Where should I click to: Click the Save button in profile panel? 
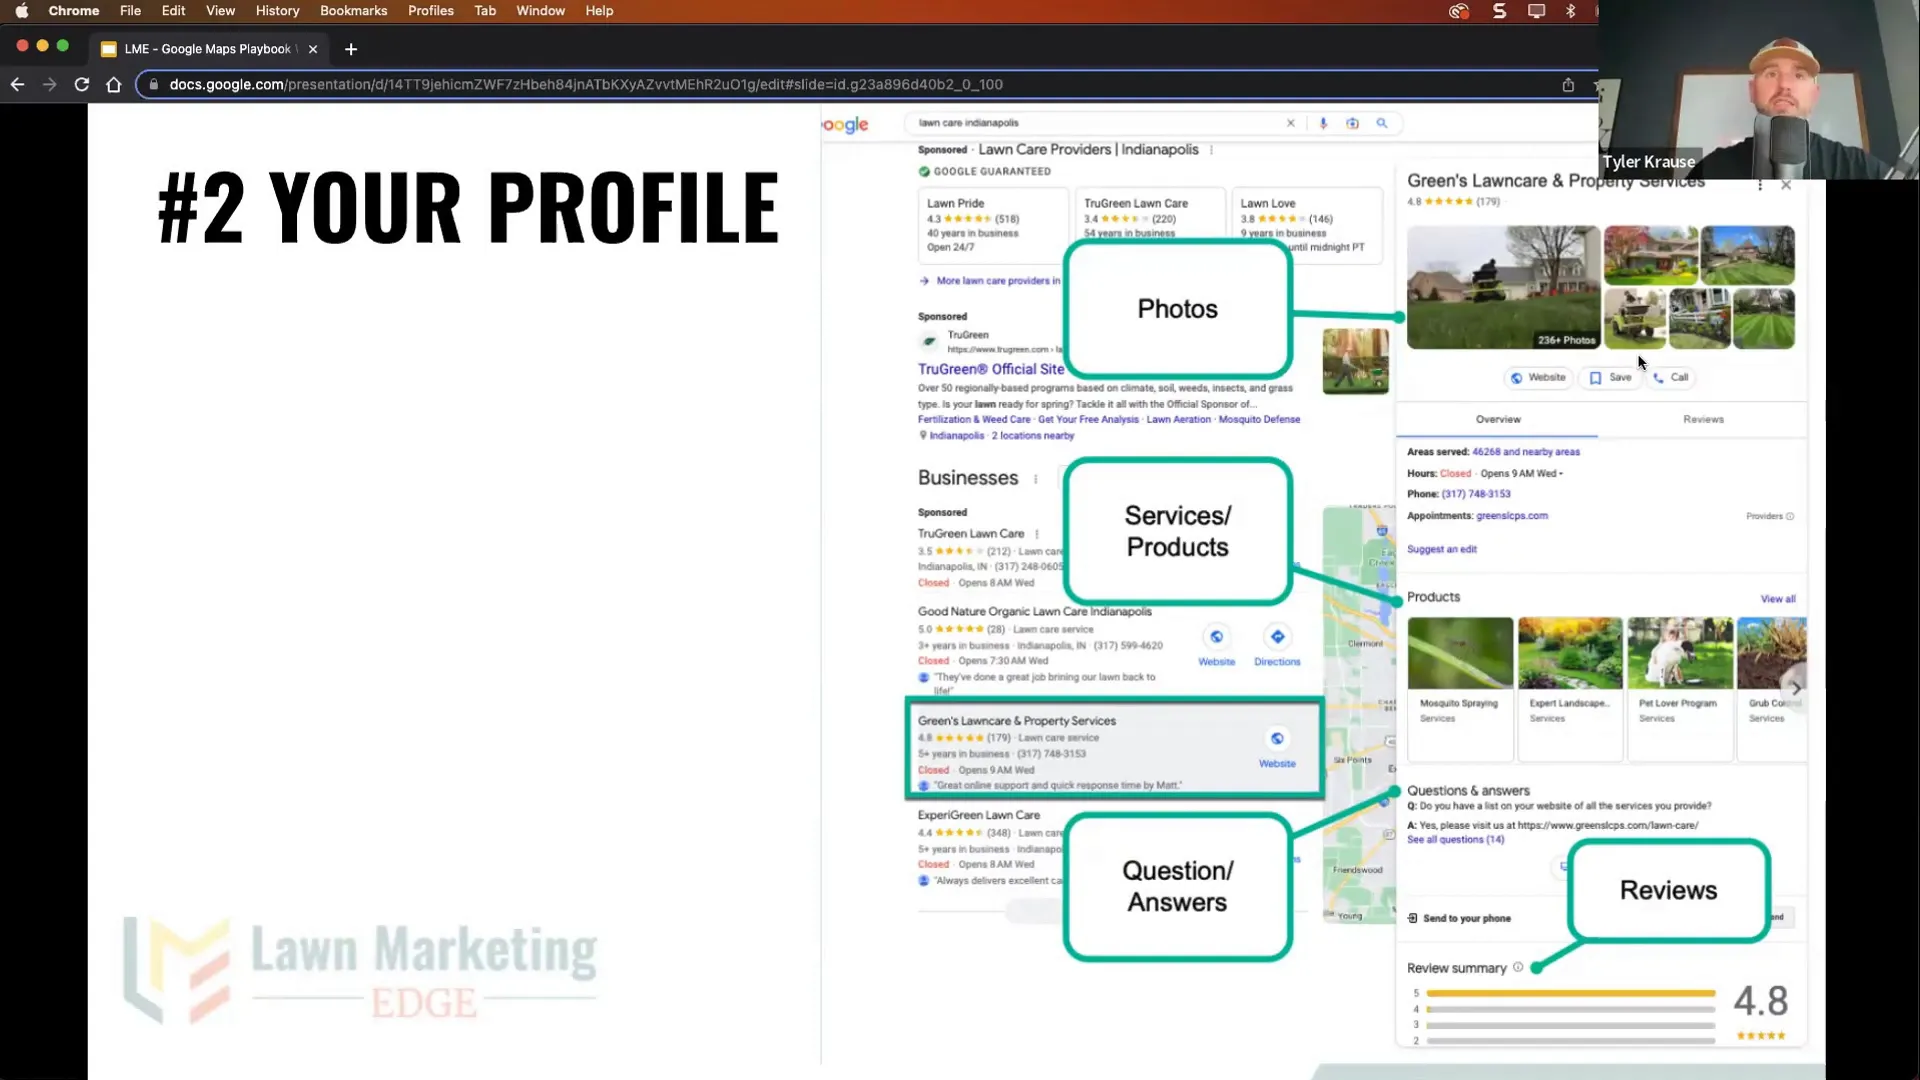[x=1611, y=377]
